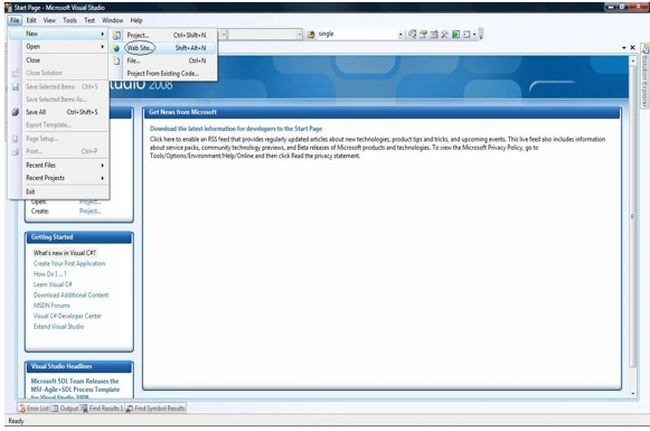Open the Other Windows icon dropdown arrow
The height and width of the screenshot is (431, 650).
pos(474,35)
